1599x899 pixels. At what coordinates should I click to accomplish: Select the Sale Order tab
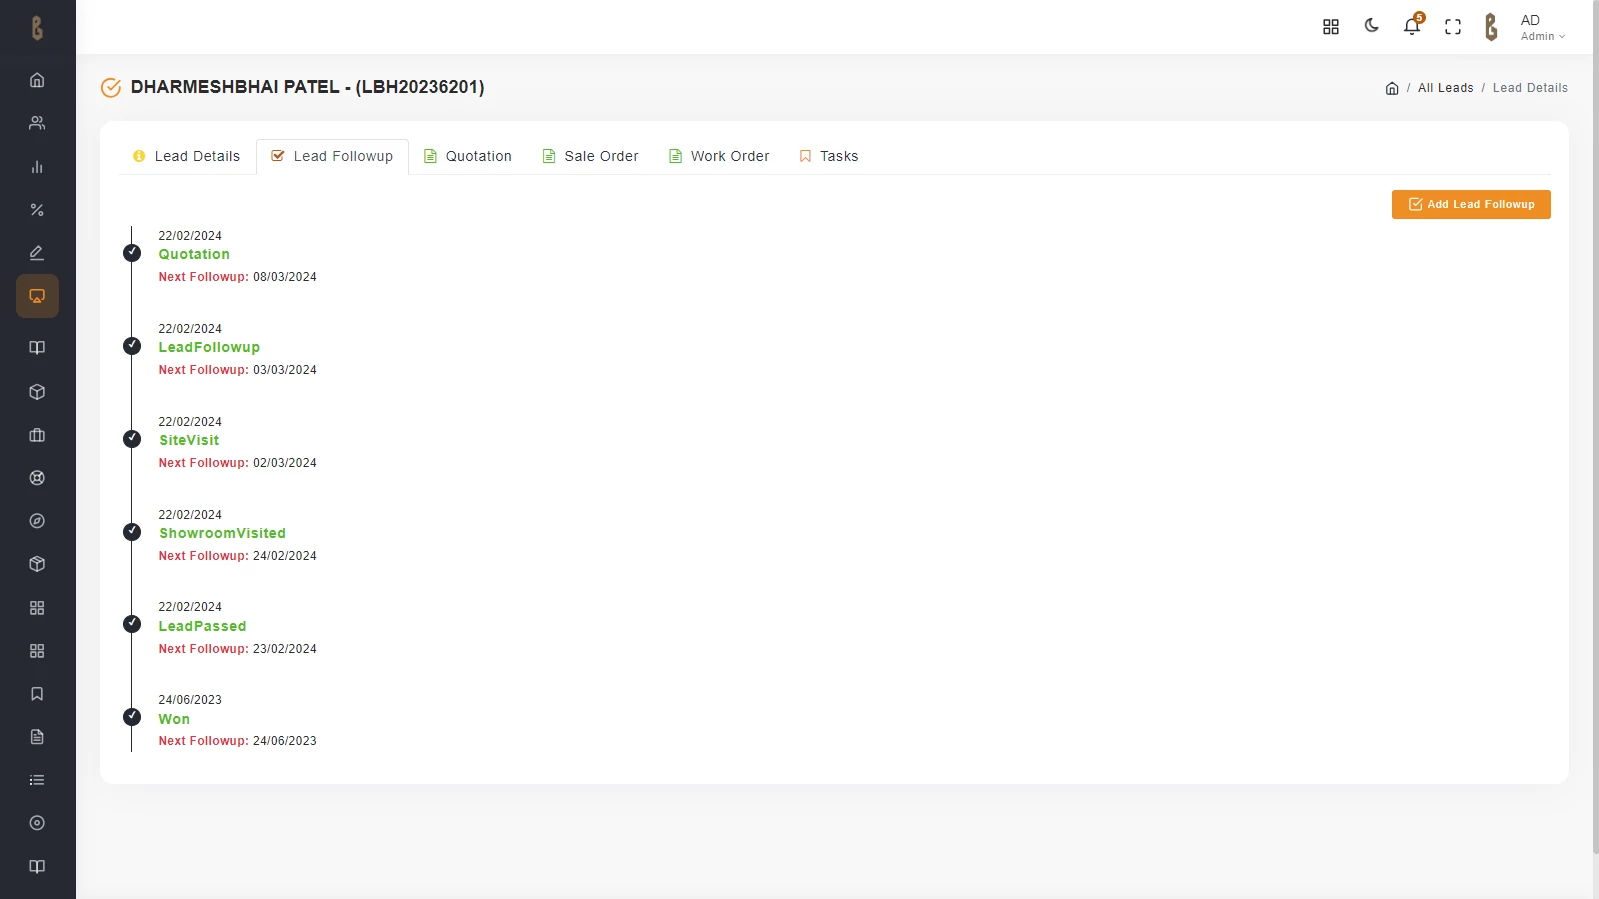pos(590,157)
